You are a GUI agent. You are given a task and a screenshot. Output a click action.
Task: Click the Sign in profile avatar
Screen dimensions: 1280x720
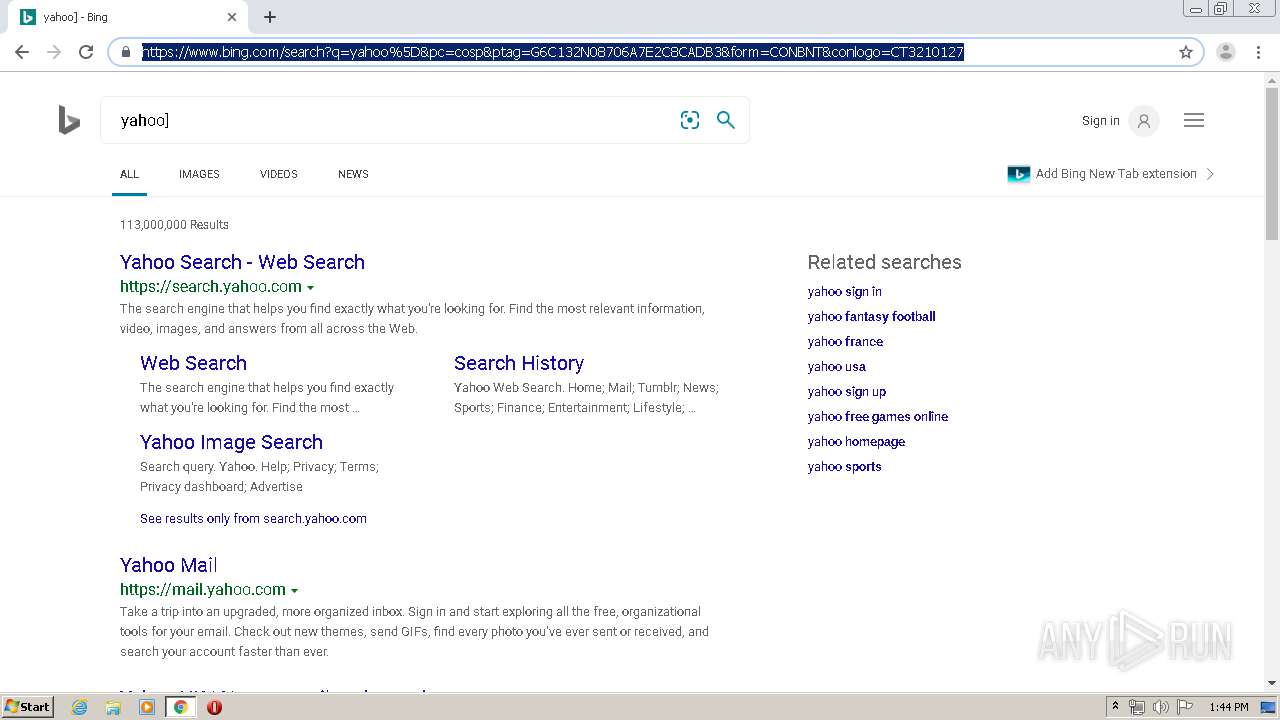pyautogui.click(x=1143, y=121)
